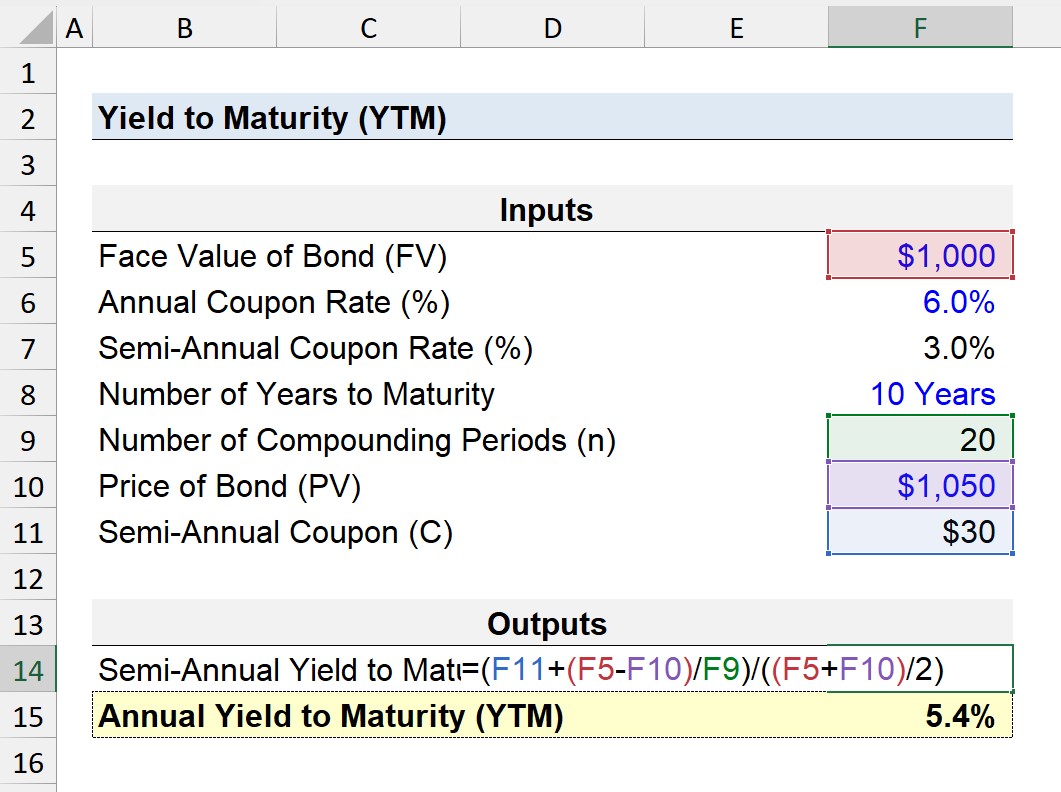Image resolution: width=1061 pixels, height=792 pixels.
Task: Click the 10 Years maturity cell
Action: click(x=920, y=394)
